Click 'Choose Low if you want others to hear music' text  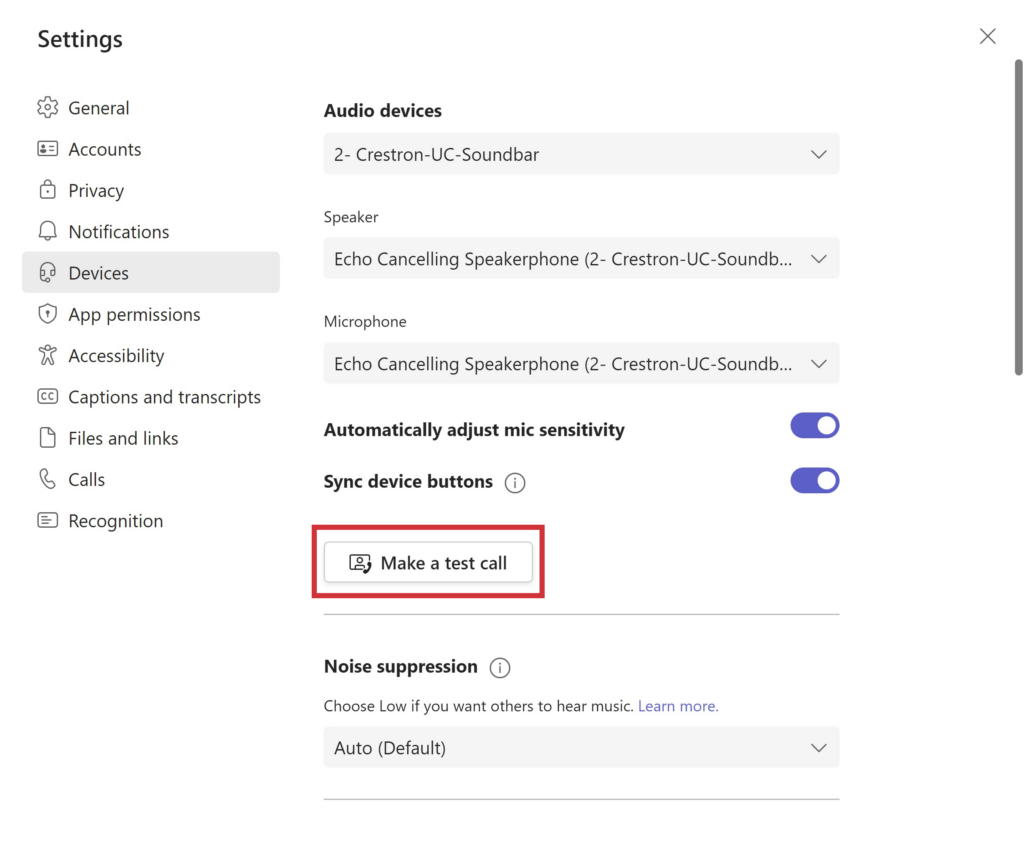(x=479, y=706)
